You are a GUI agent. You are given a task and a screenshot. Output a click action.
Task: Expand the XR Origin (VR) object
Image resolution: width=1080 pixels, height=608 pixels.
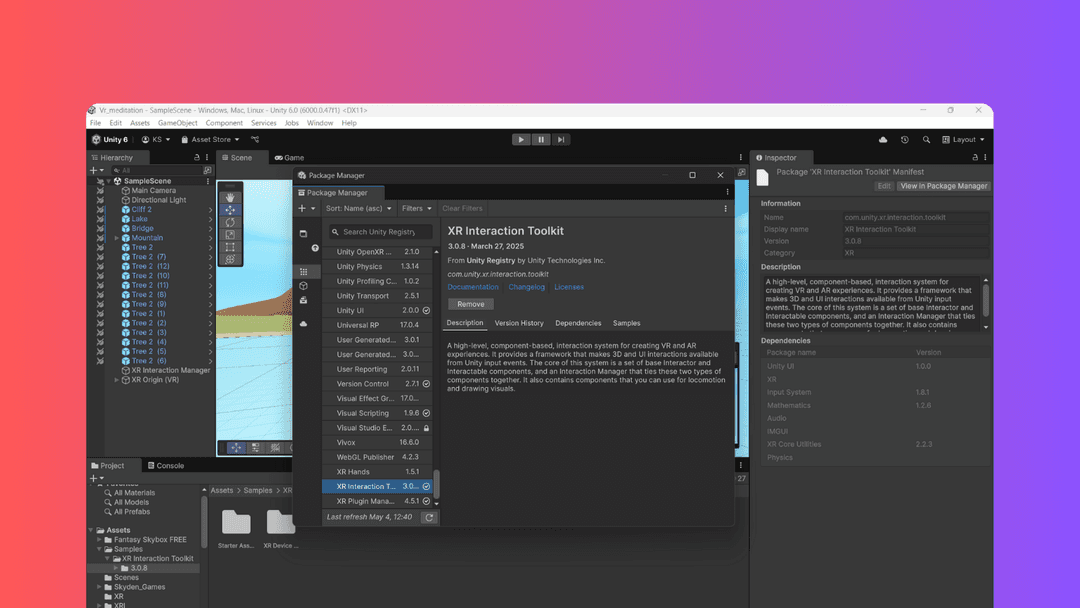pos(116,380)
